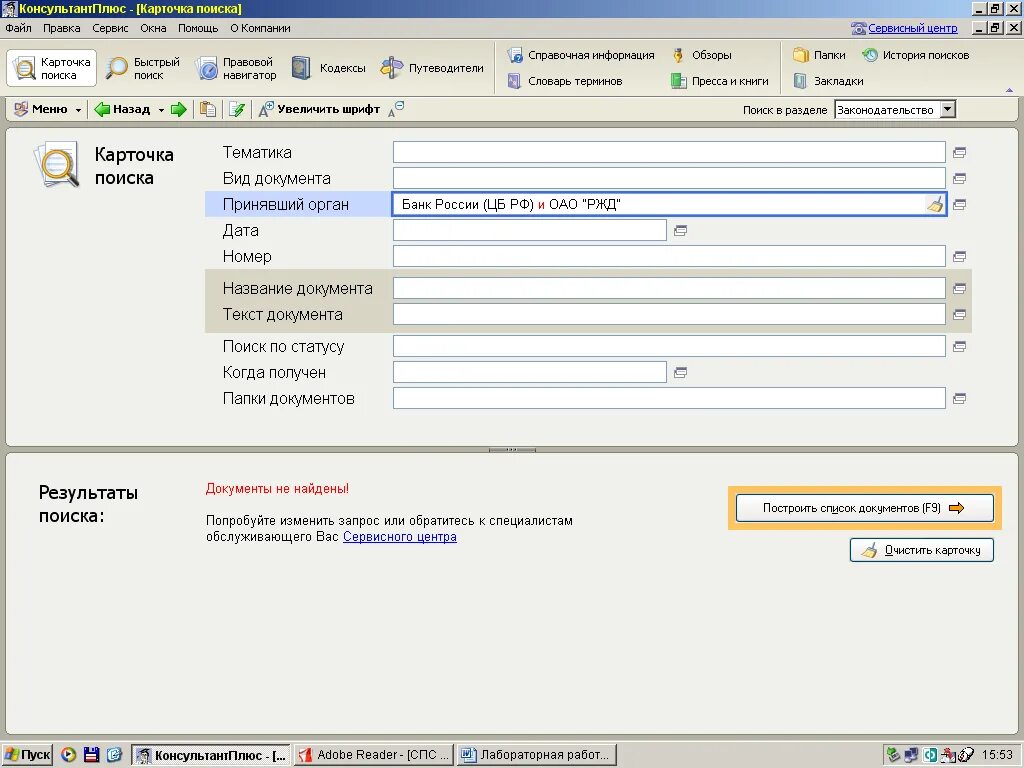Viewport: 1024px width, 768px height.
Task: Open the Окна menu
Action: click(153, 28)
